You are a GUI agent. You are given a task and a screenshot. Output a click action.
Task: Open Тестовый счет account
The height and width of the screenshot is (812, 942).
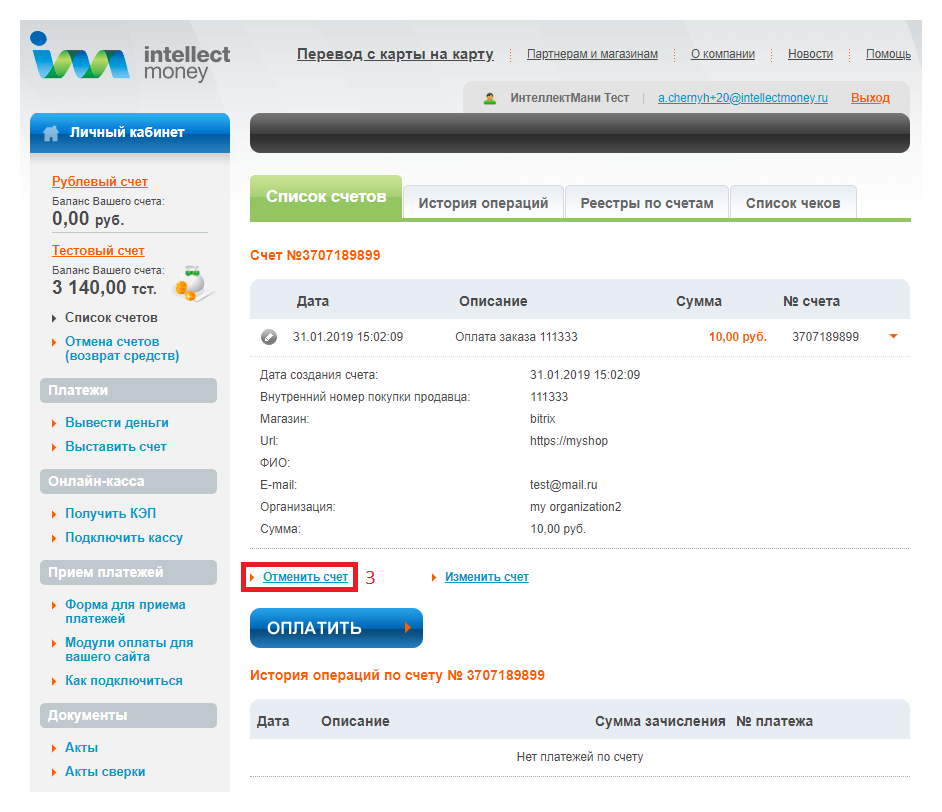click(x=98, y=250)
